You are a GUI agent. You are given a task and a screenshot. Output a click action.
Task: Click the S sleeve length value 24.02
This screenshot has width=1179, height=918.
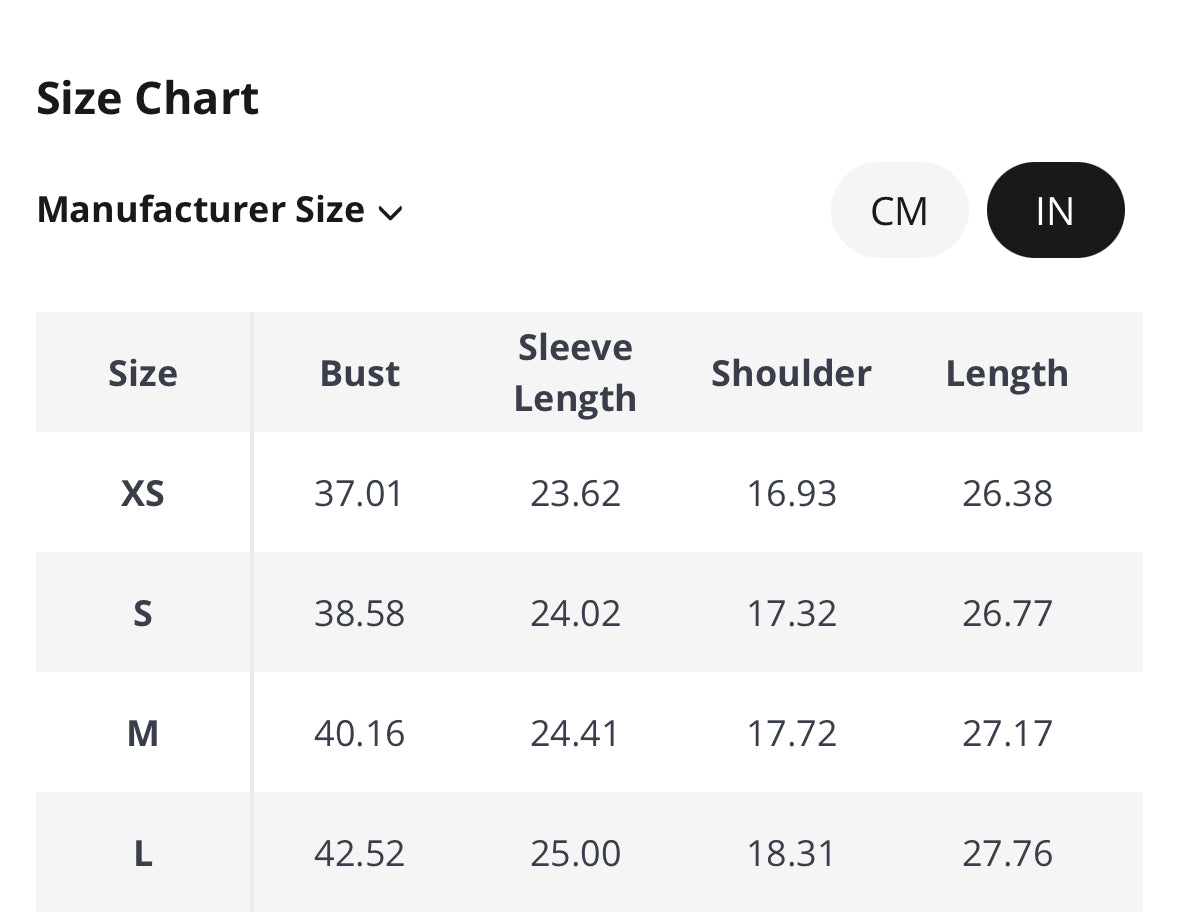(575, 613)
